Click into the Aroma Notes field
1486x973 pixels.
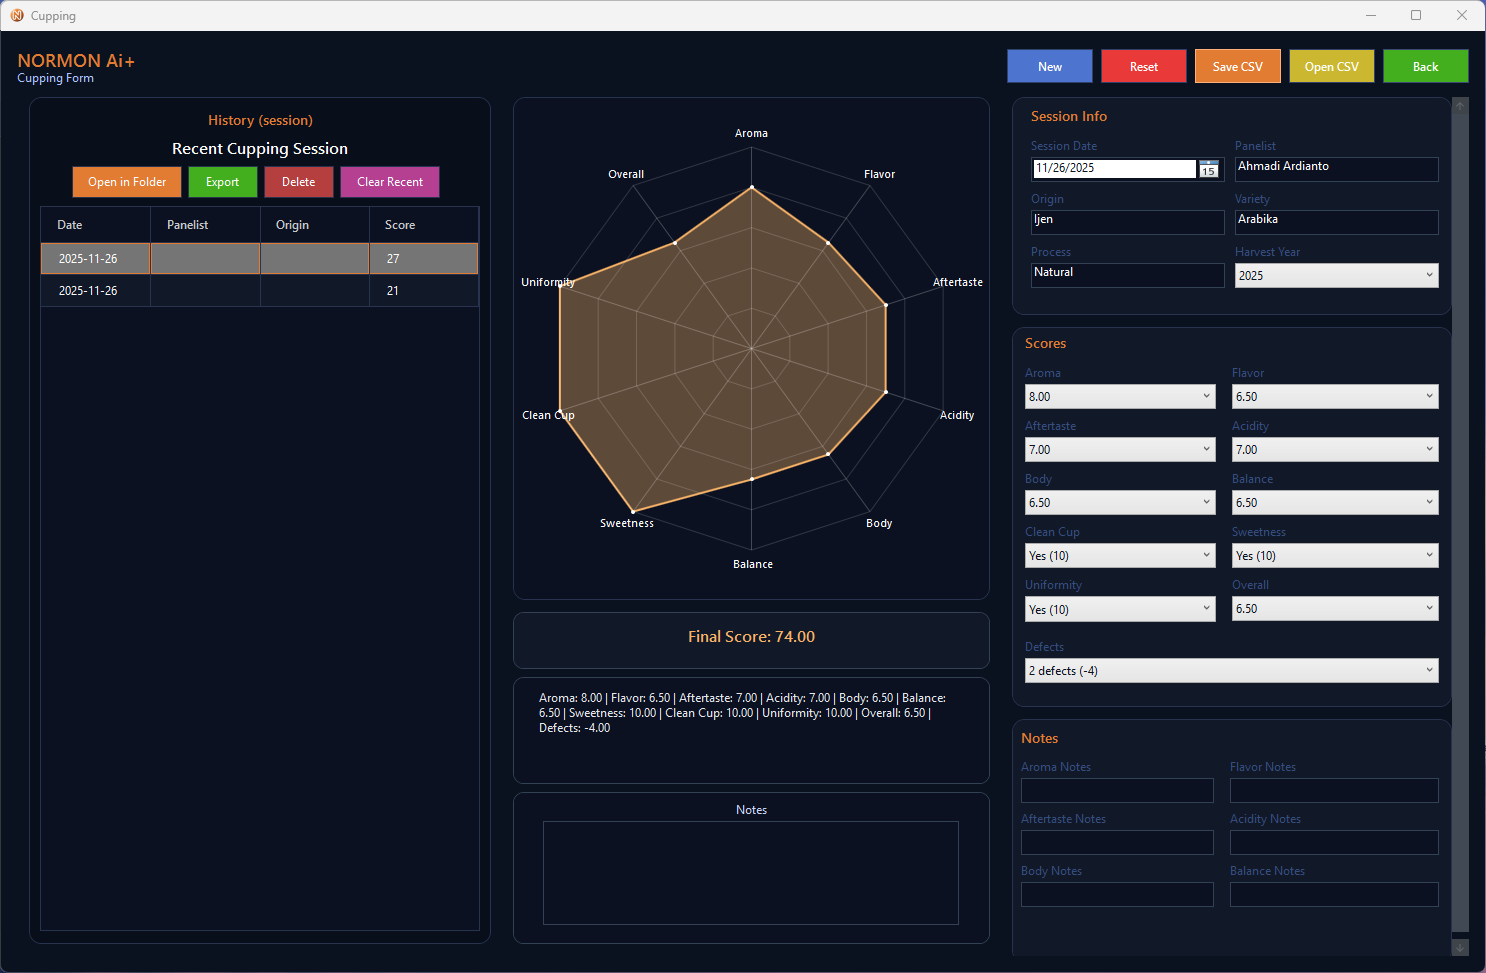[x=1116, y=791]
